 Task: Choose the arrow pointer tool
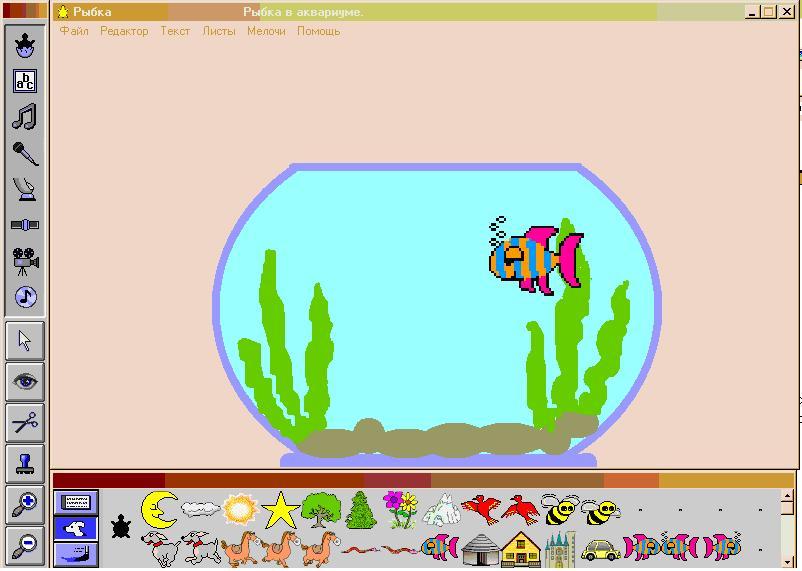(x=25, y=340)
